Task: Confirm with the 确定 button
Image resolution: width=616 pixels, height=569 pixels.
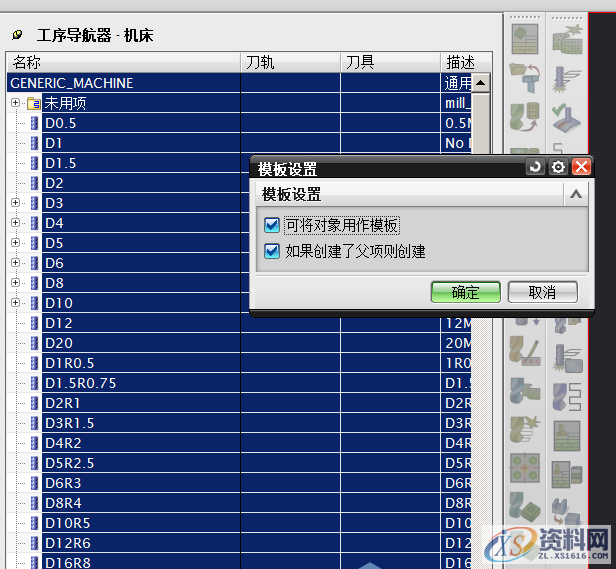Action: pos(466,292)
